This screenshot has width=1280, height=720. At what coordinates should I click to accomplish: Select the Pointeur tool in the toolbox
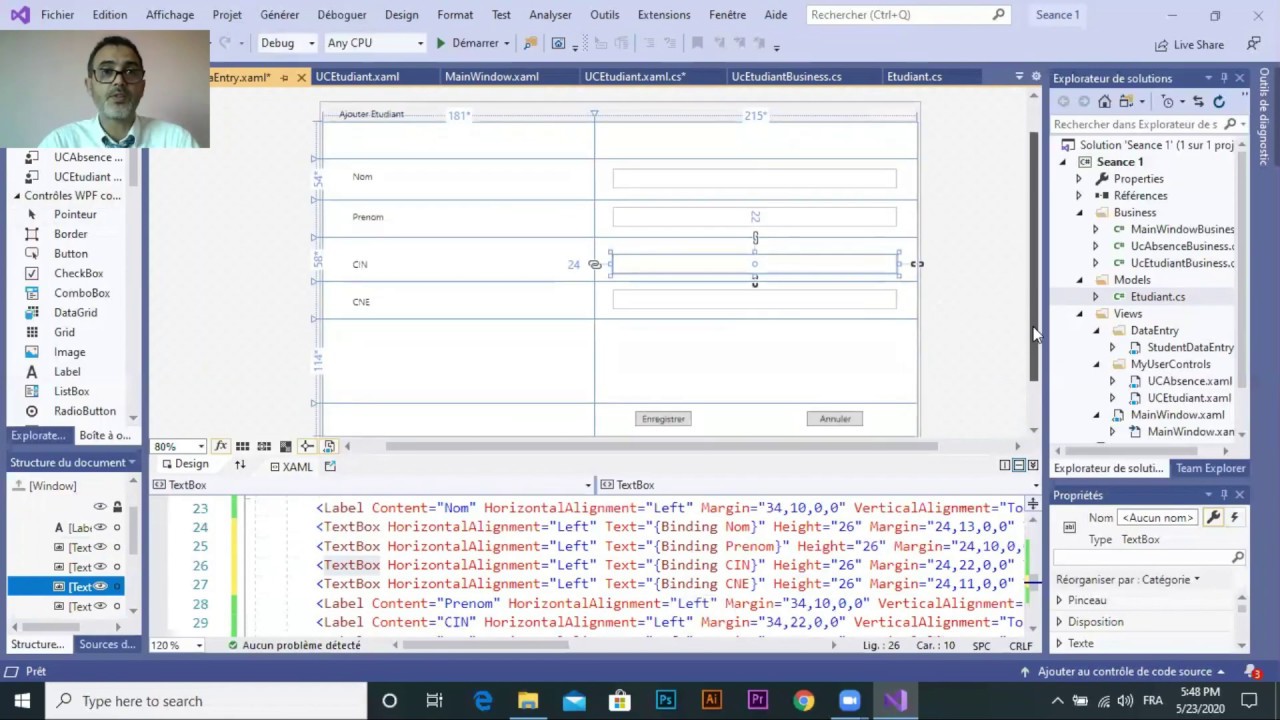[x=75, y=214]
